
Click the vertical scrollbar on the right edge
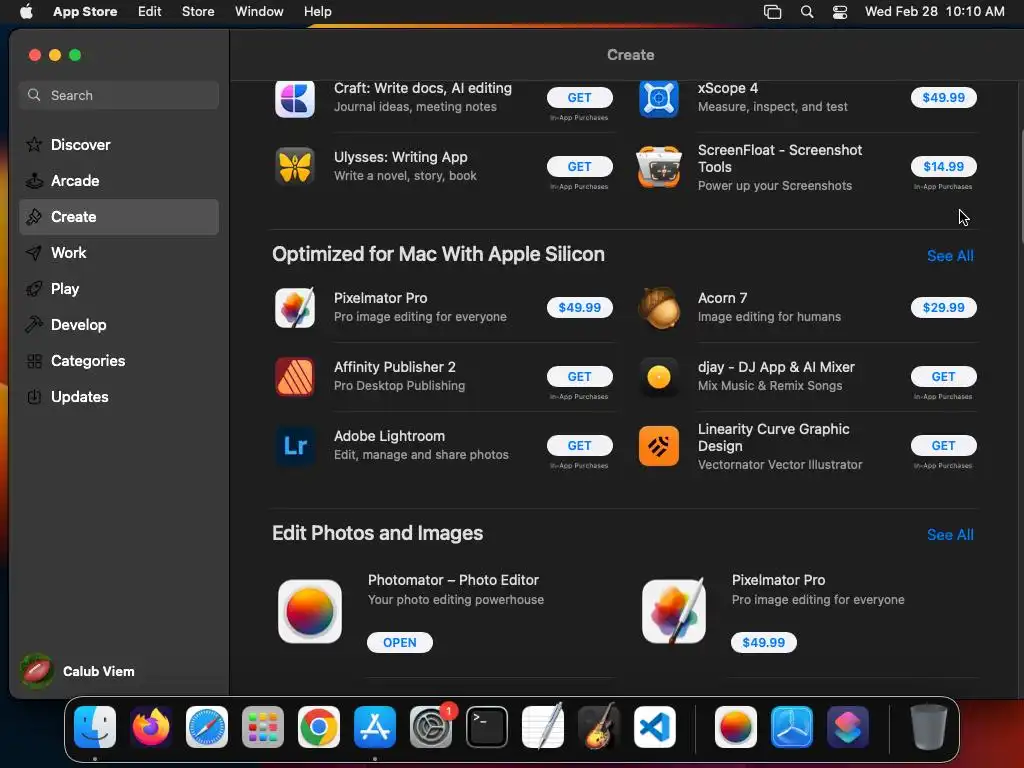pyautogui.click(x=1021, y=186)
